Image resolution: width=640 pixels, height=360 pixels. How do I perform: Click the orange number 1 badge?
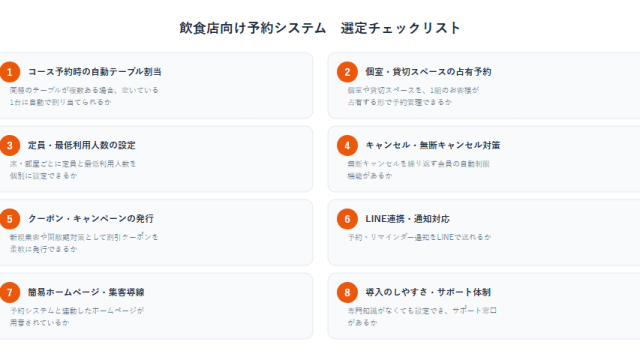9,72
